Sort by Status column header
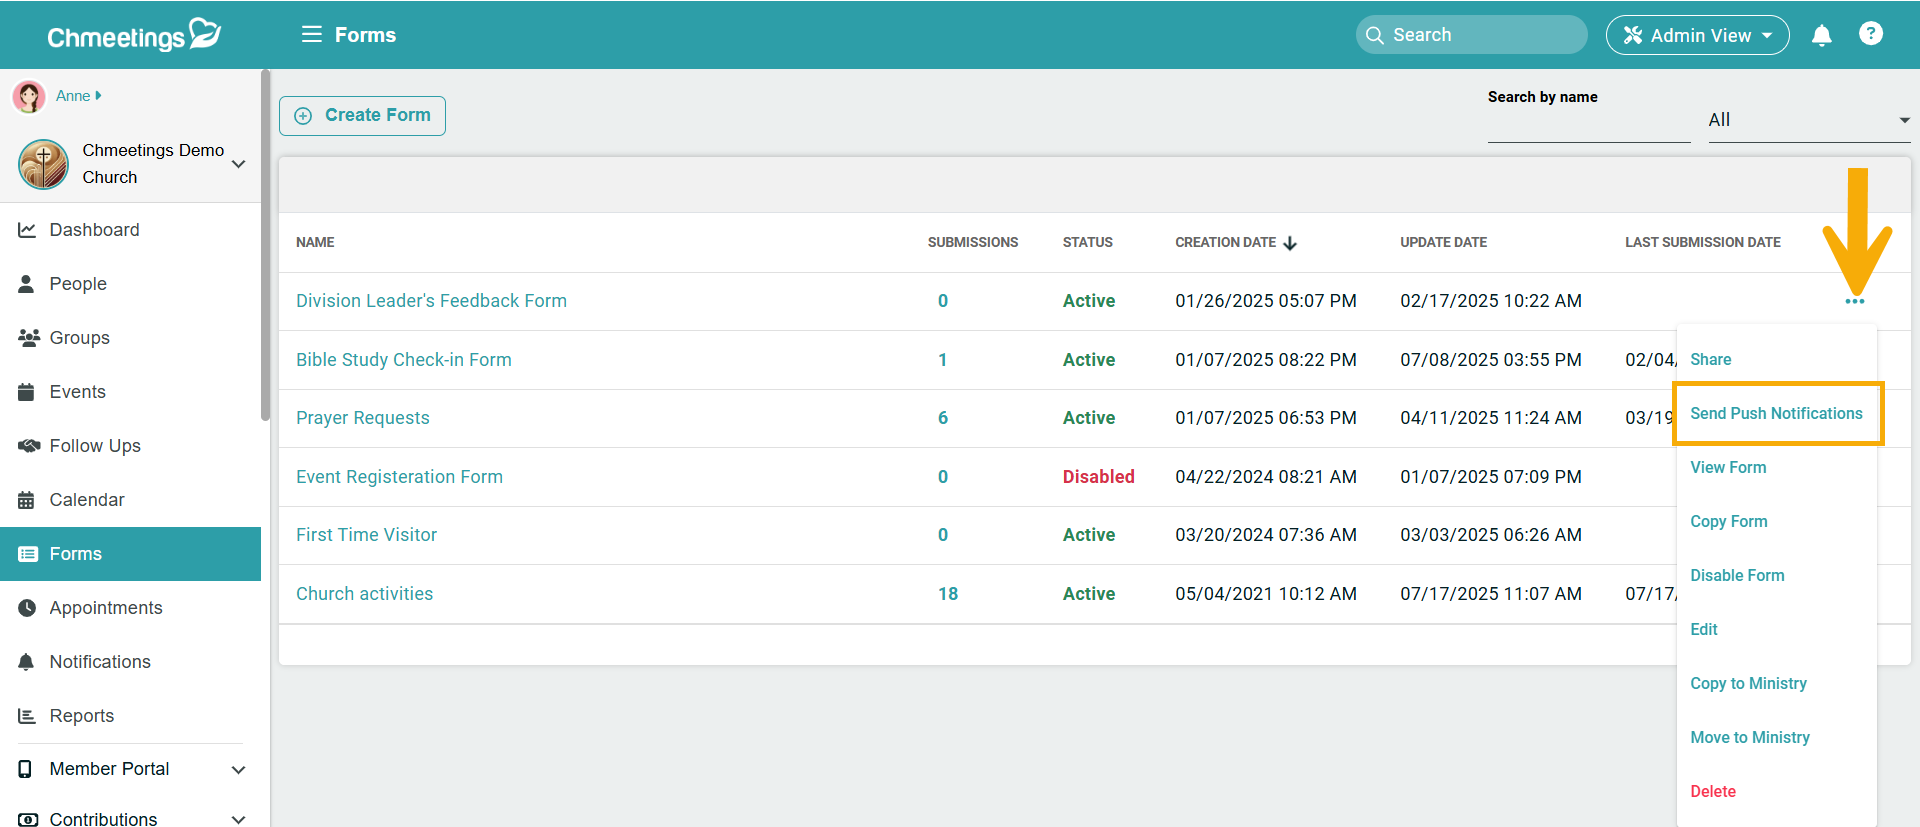Viewport: 1920px width, 827px height. coord(1087,243)
